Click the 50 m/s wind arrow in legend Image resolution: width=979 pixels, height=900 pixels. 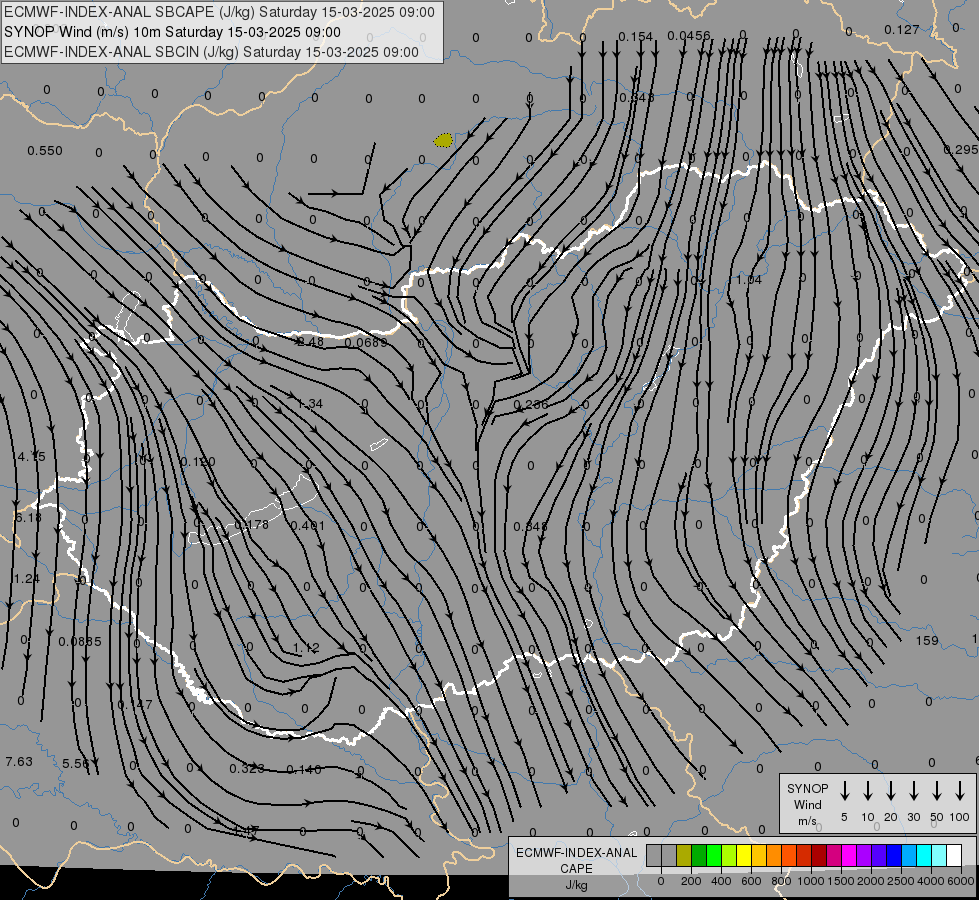[x=937, y=791]
